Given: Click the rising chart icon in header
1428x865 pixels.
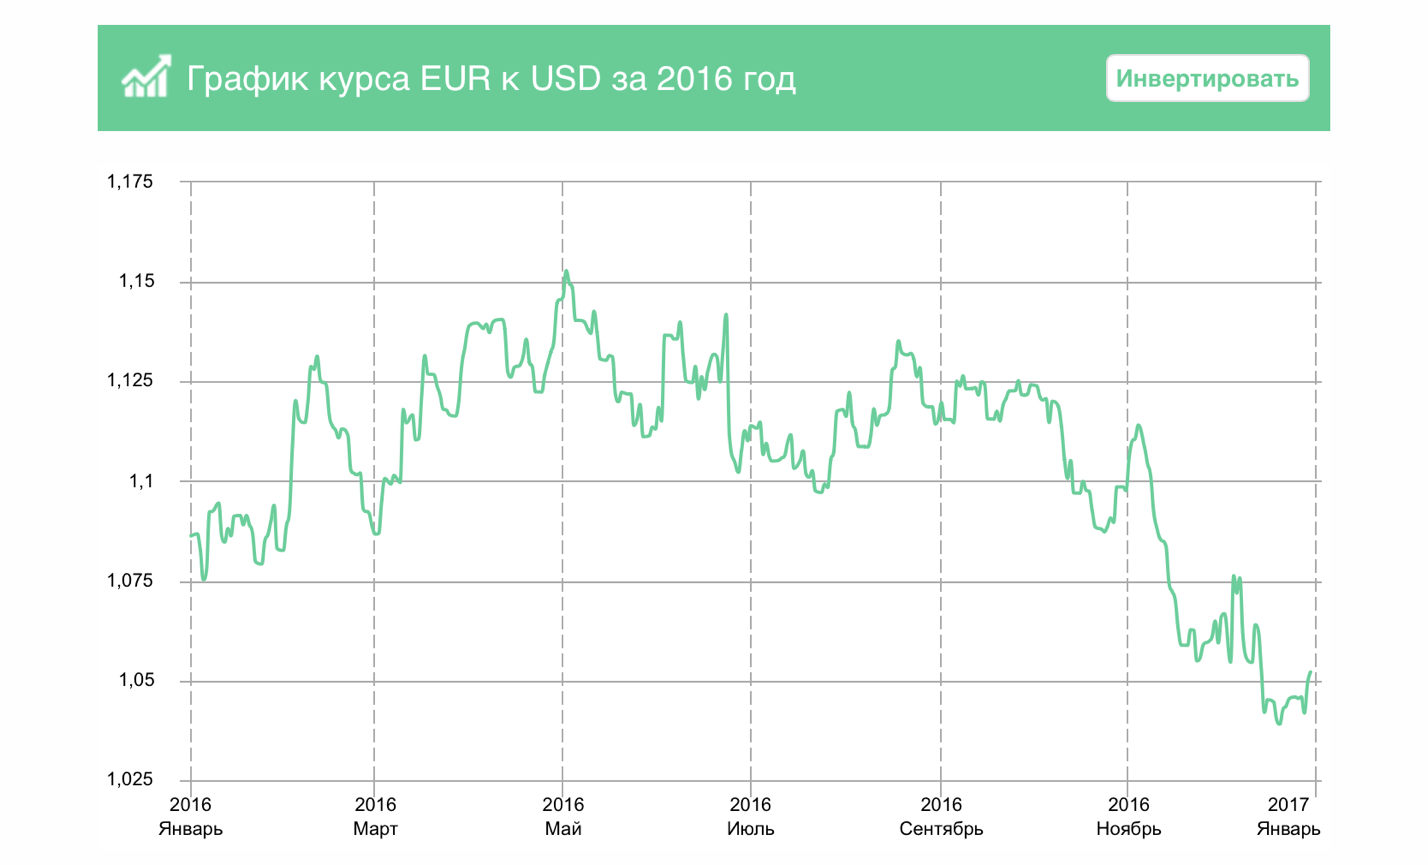Looking at the screenshot, I should [146, 77].
